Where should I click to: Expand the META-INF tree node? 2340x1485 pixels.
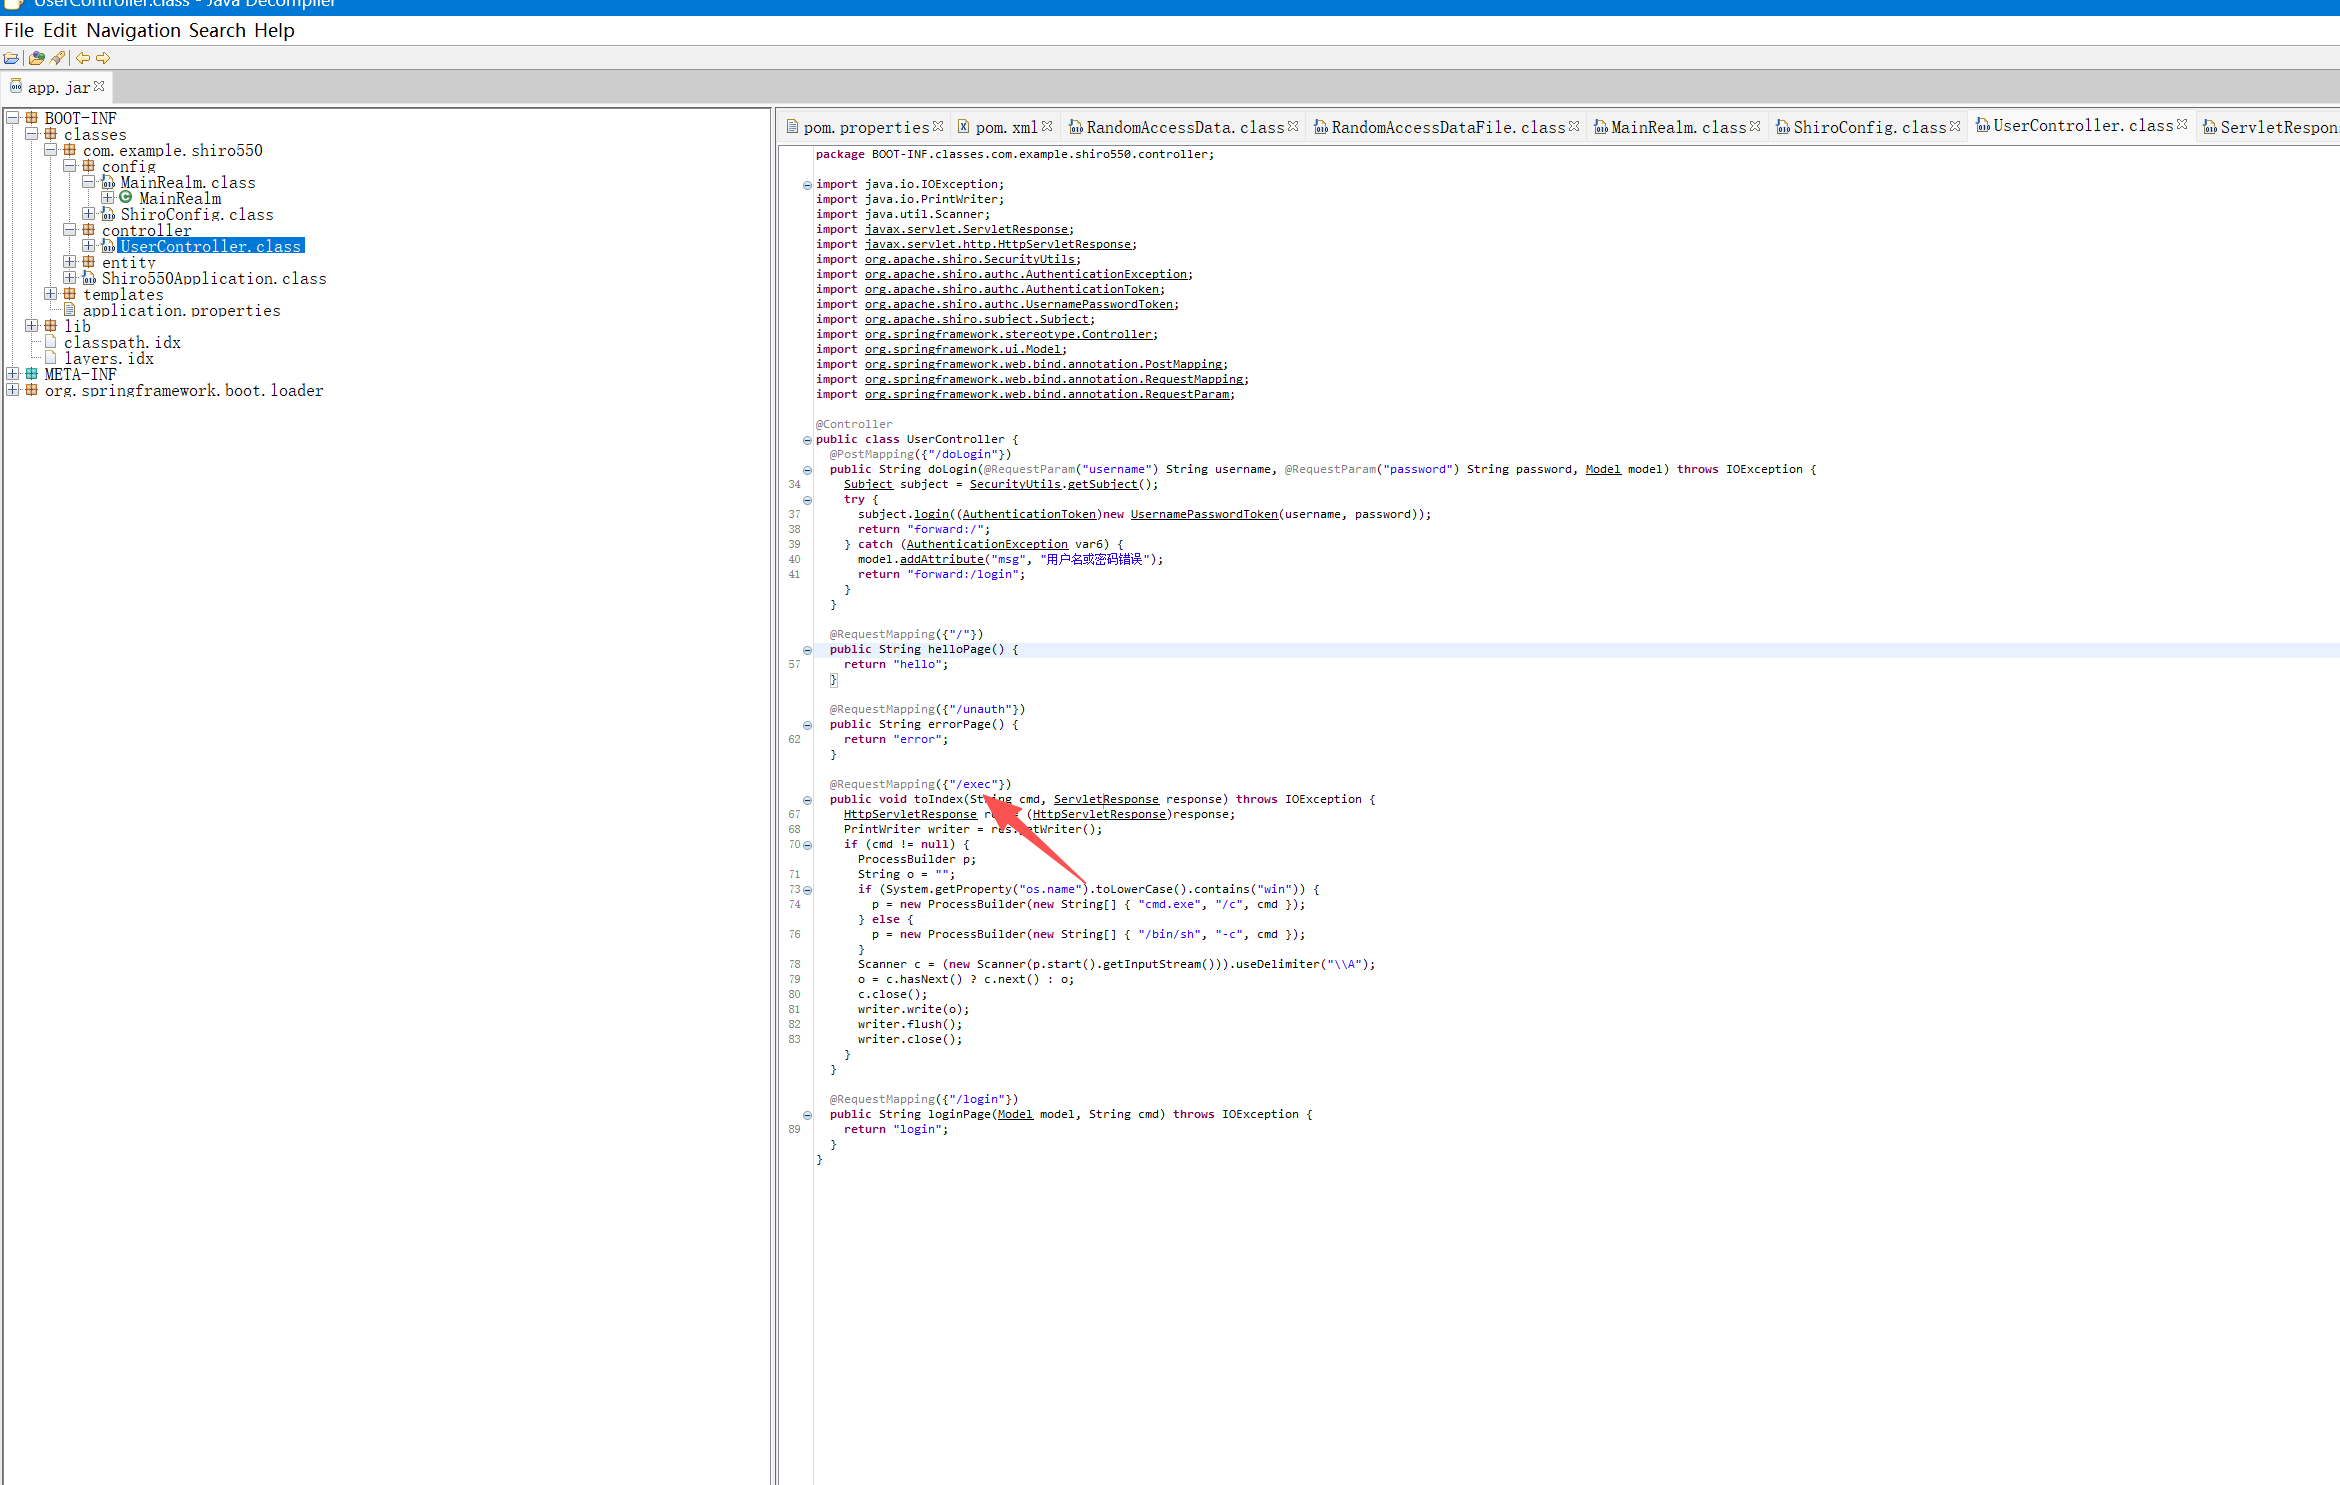click(x=13, y=374)
